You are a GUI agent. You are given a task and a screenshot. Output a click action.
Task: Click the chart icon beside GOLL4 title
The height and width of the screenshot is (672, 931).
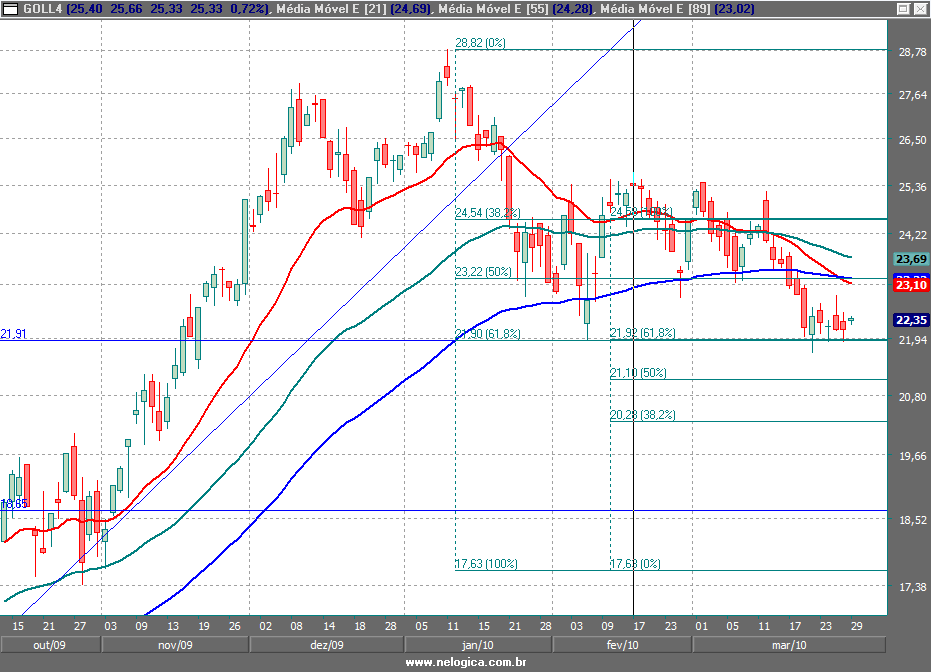click(10, 8)
